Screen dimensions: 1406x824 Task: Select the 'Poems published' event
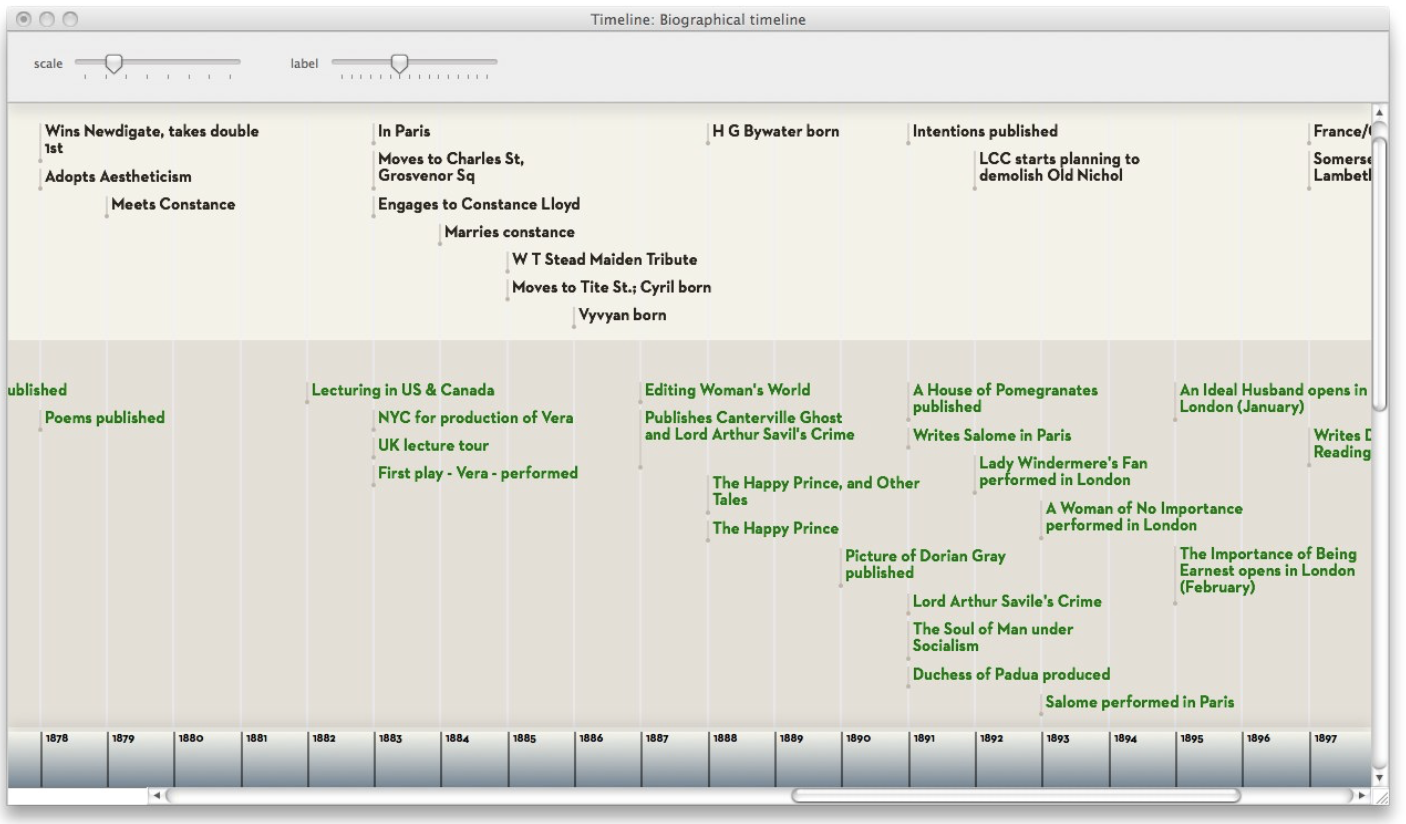(105, 418)
